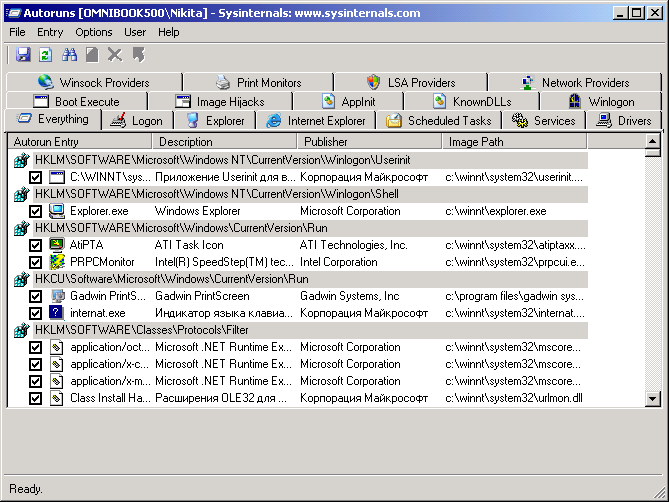Screen dimensions: 669x502
Task: Click the ATI Technologies, Inc. publisher cell
Action: (354, 245)
